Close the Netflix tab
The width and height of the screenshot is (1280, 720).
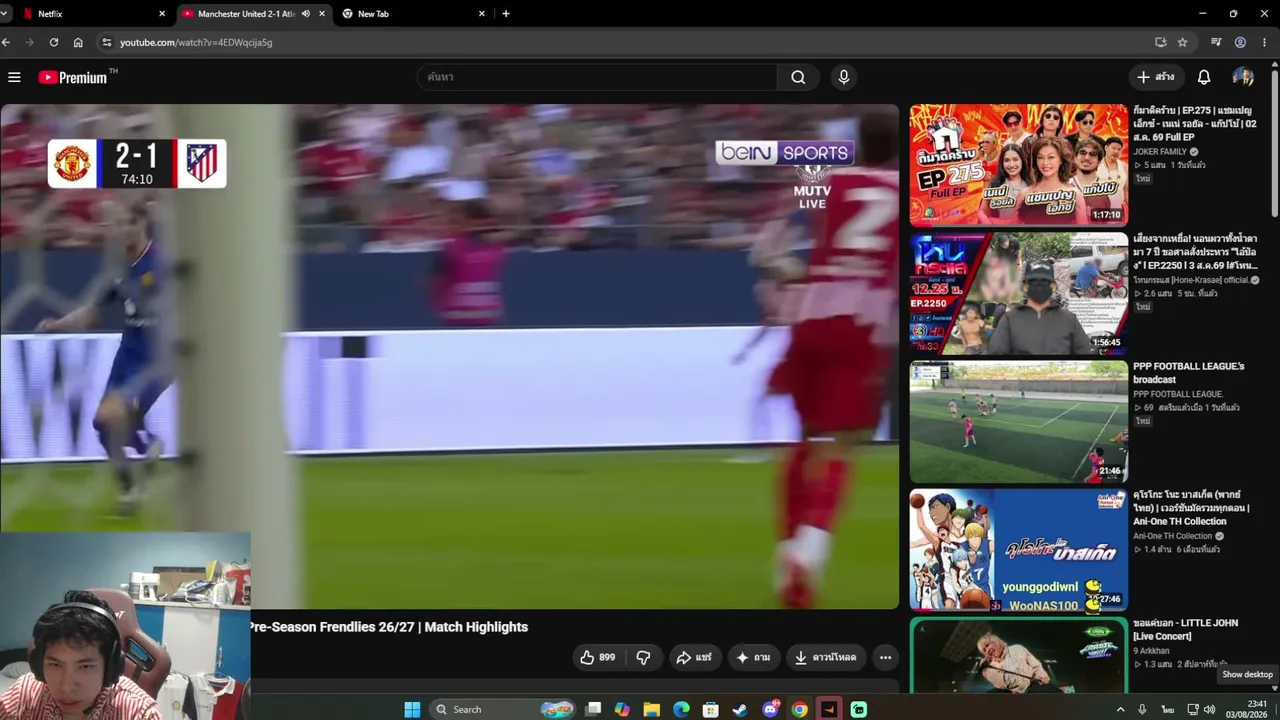click(x=162, y=14)
